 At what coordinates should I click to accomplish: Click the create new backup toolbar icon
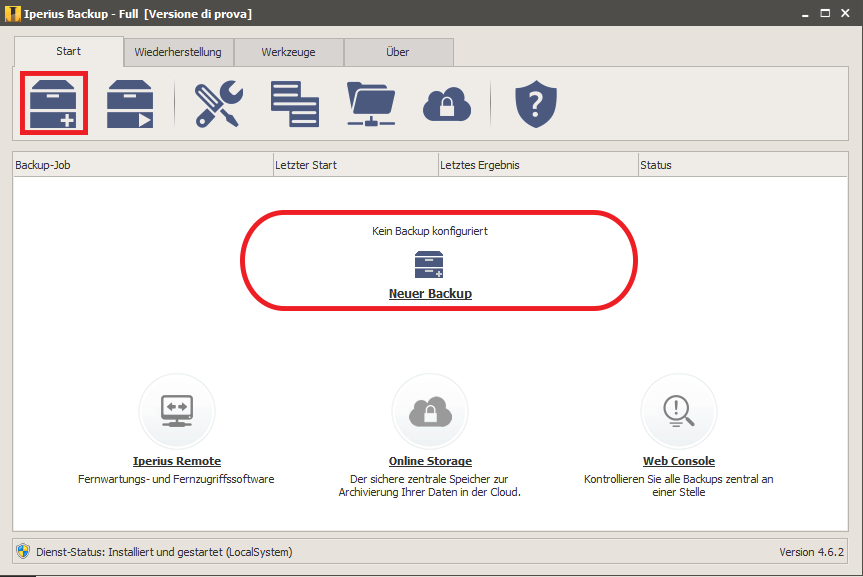coord(53,104)
